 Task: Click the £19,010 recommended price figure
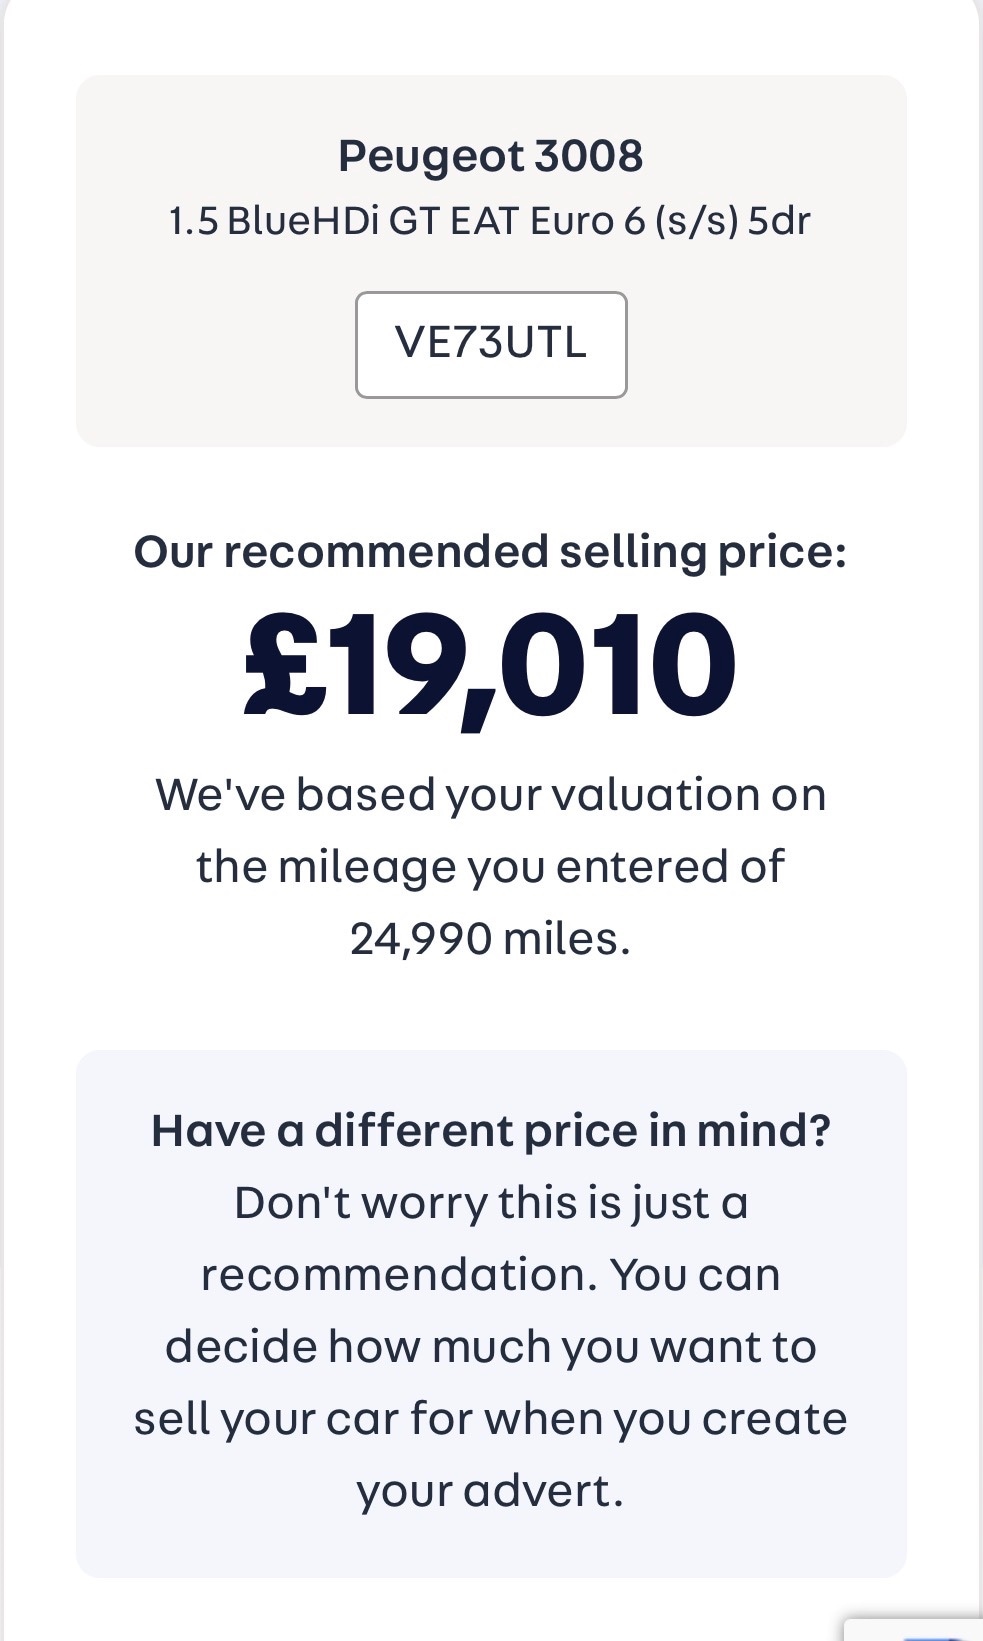(490, 664)
